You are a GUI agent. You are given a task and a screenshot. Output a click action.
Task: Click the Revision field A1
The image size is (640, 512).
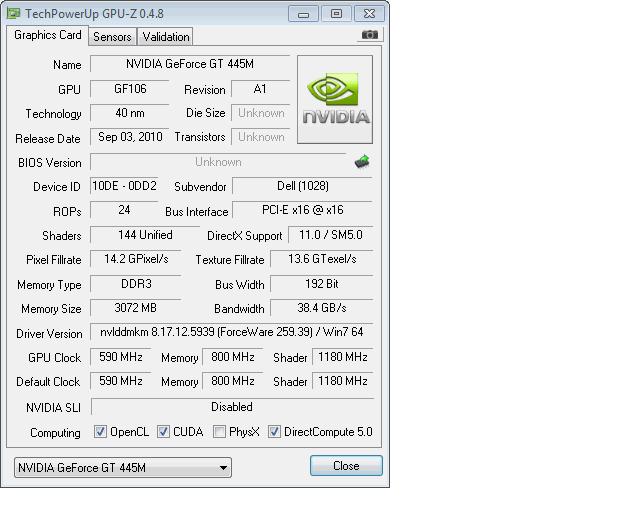[x=260, y=89]
